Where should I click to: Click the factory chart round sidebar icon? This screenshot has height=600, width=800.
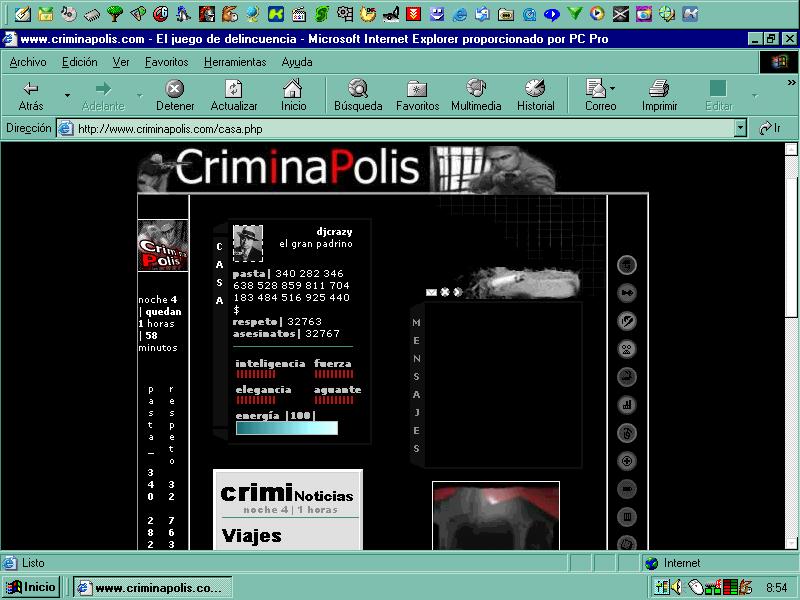click(x=627, y=405)
